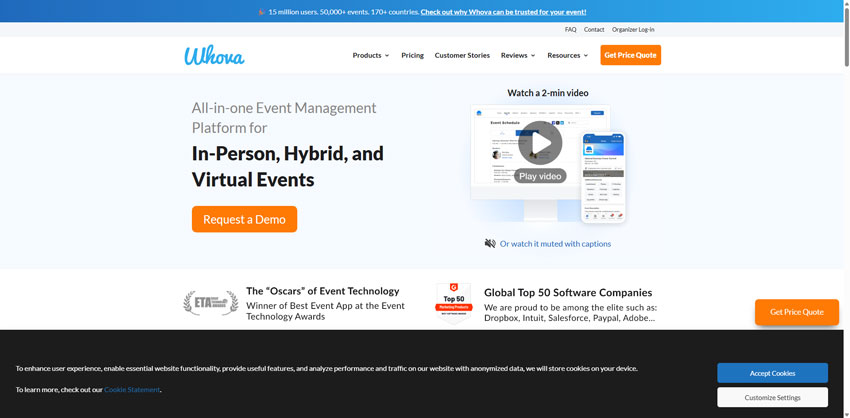Click the Whova logo
850x418 pixels.
click(214, 55)
